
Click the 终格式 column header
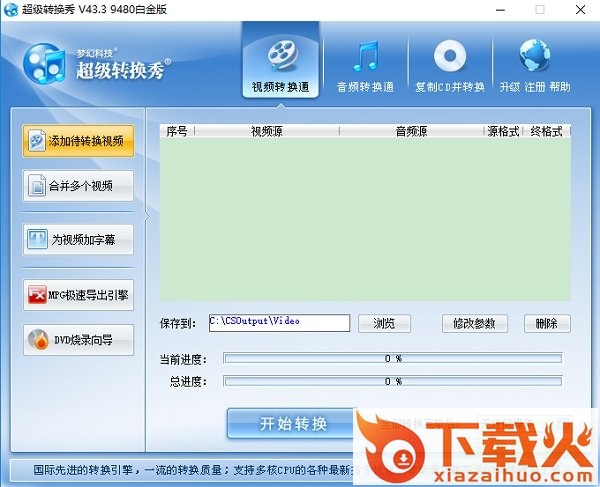546,131
